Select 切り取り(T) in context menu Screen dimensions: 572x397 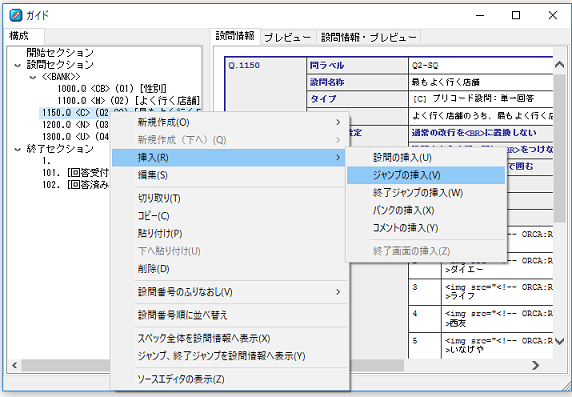click(230, 198)
